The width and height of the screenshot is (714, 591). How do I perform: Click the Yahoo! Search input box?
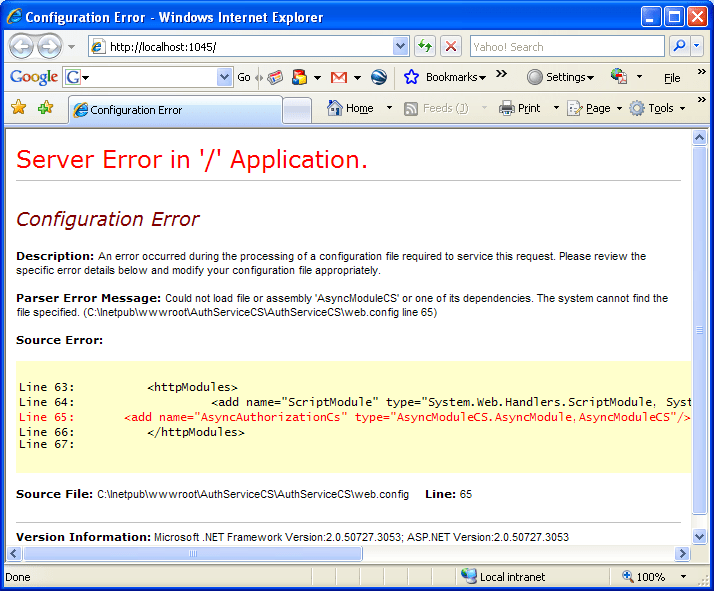coord(567,46)
